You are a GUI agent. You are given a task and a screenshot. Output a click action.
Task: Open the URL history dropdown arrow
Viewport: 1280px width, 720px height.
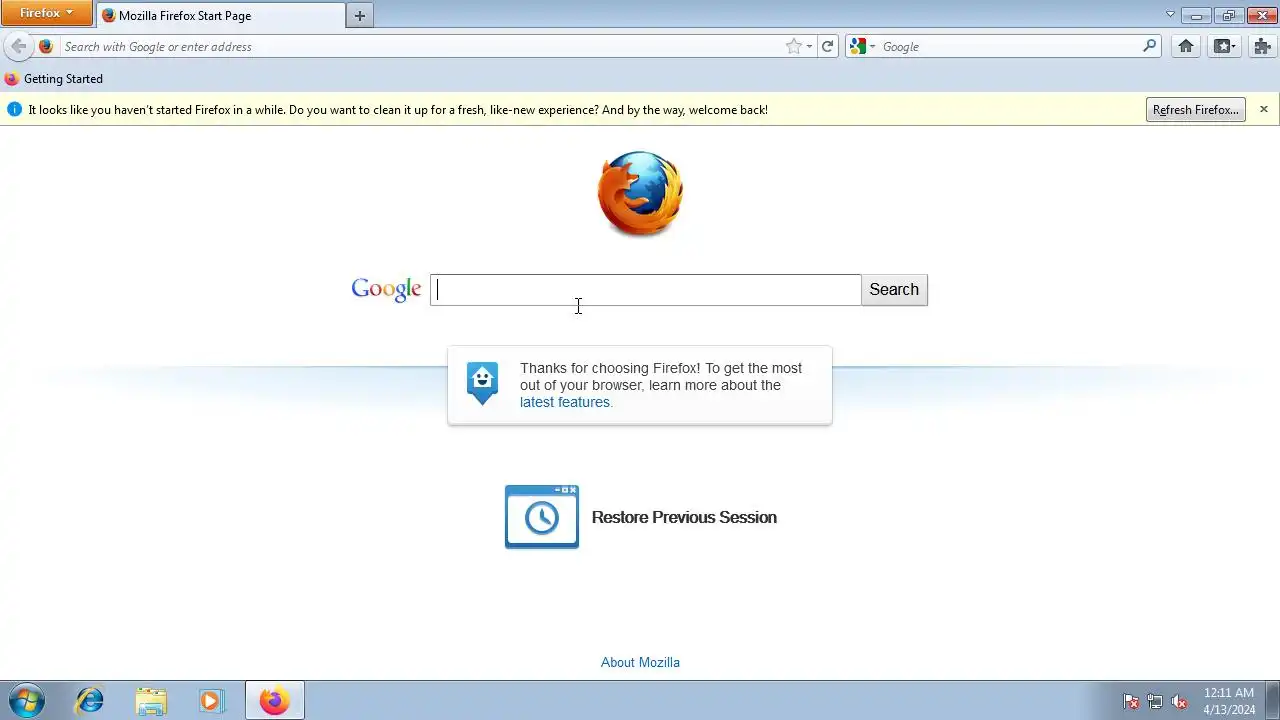pyautogui.click(x=809, y=46)
